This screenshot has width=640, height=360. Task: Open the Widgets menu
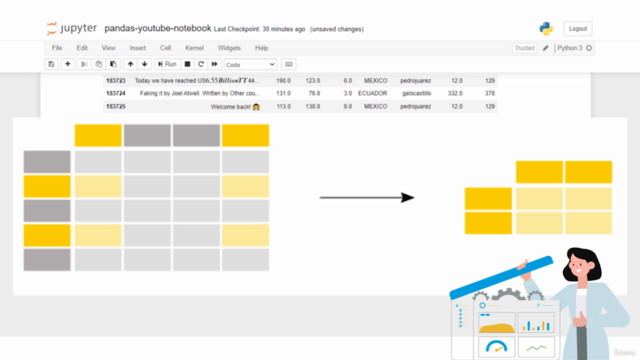[x=229, y=48]
